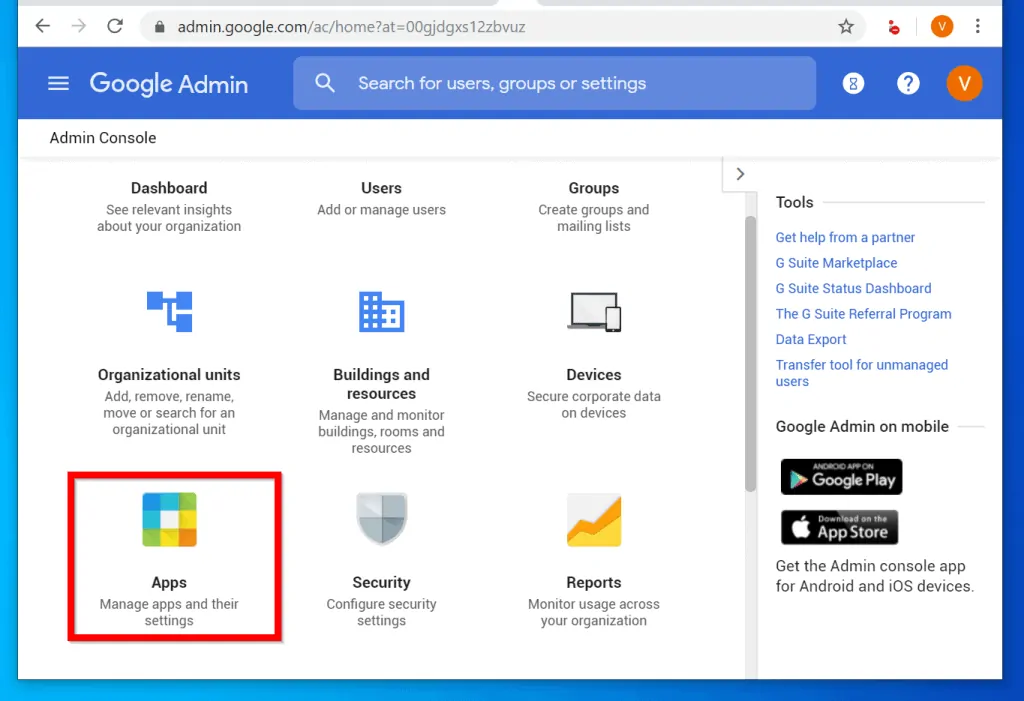Open Organizational units

pyautogui.click(x=169, y=312)
